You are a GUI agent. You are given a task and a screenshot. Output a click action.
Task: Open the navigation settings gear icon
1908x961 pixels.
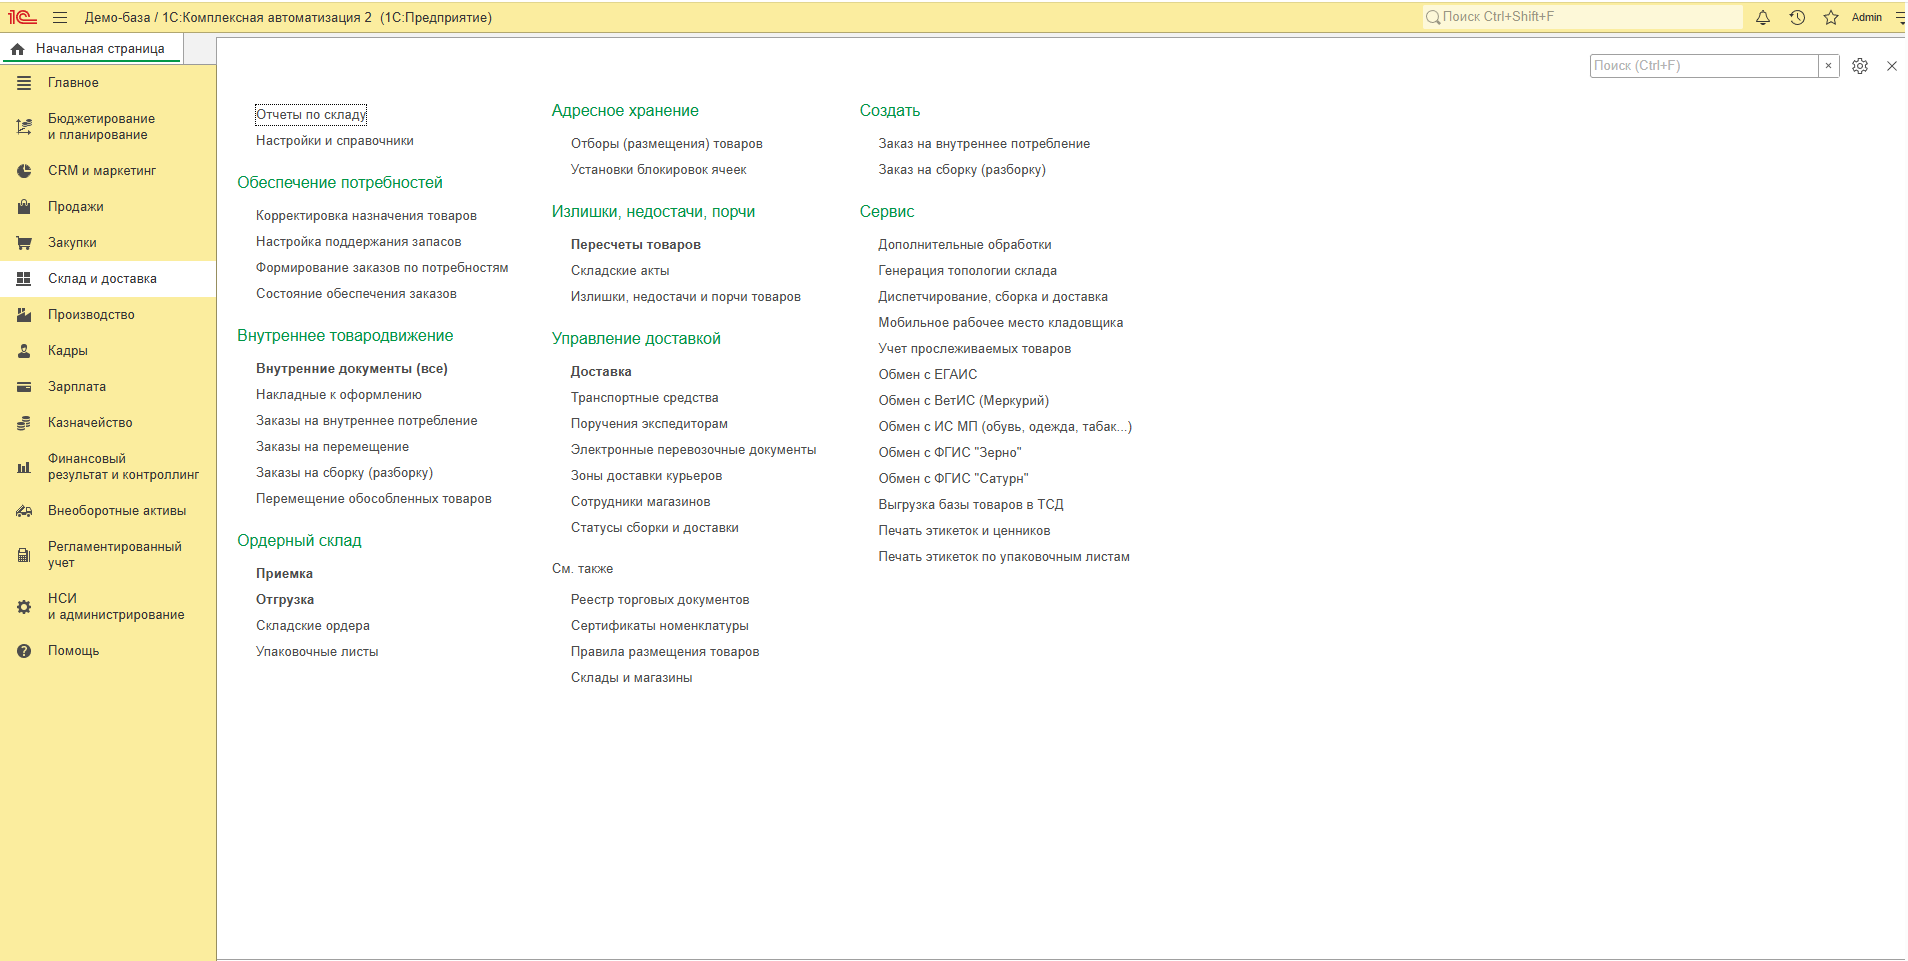[1860, 66]
